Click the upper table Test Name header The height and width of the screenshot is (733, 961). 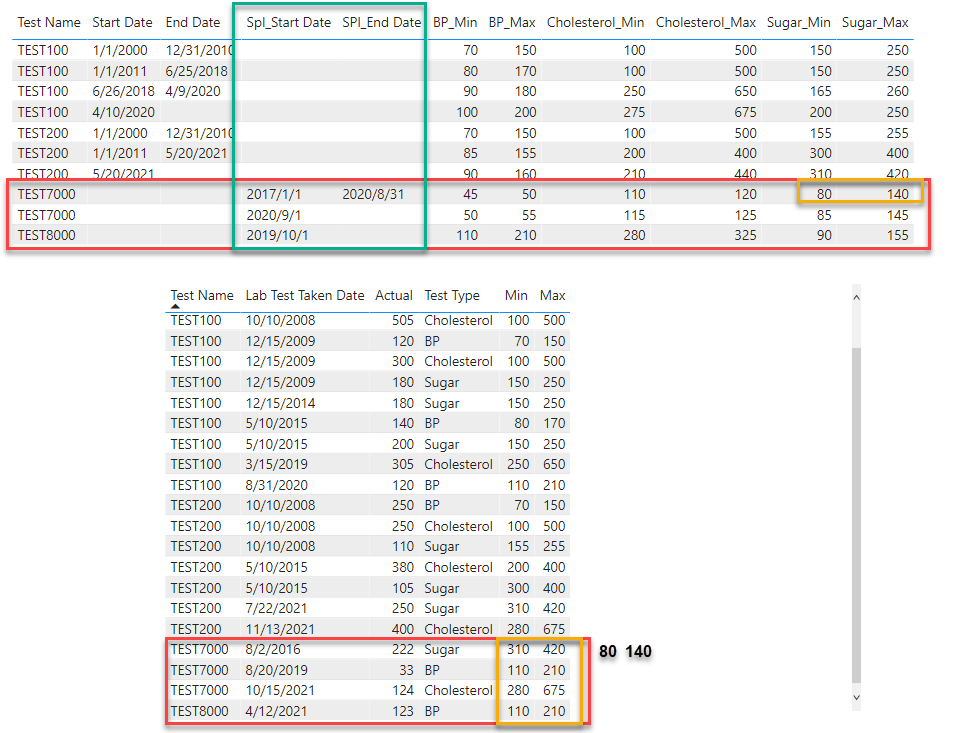pos(48,23)
